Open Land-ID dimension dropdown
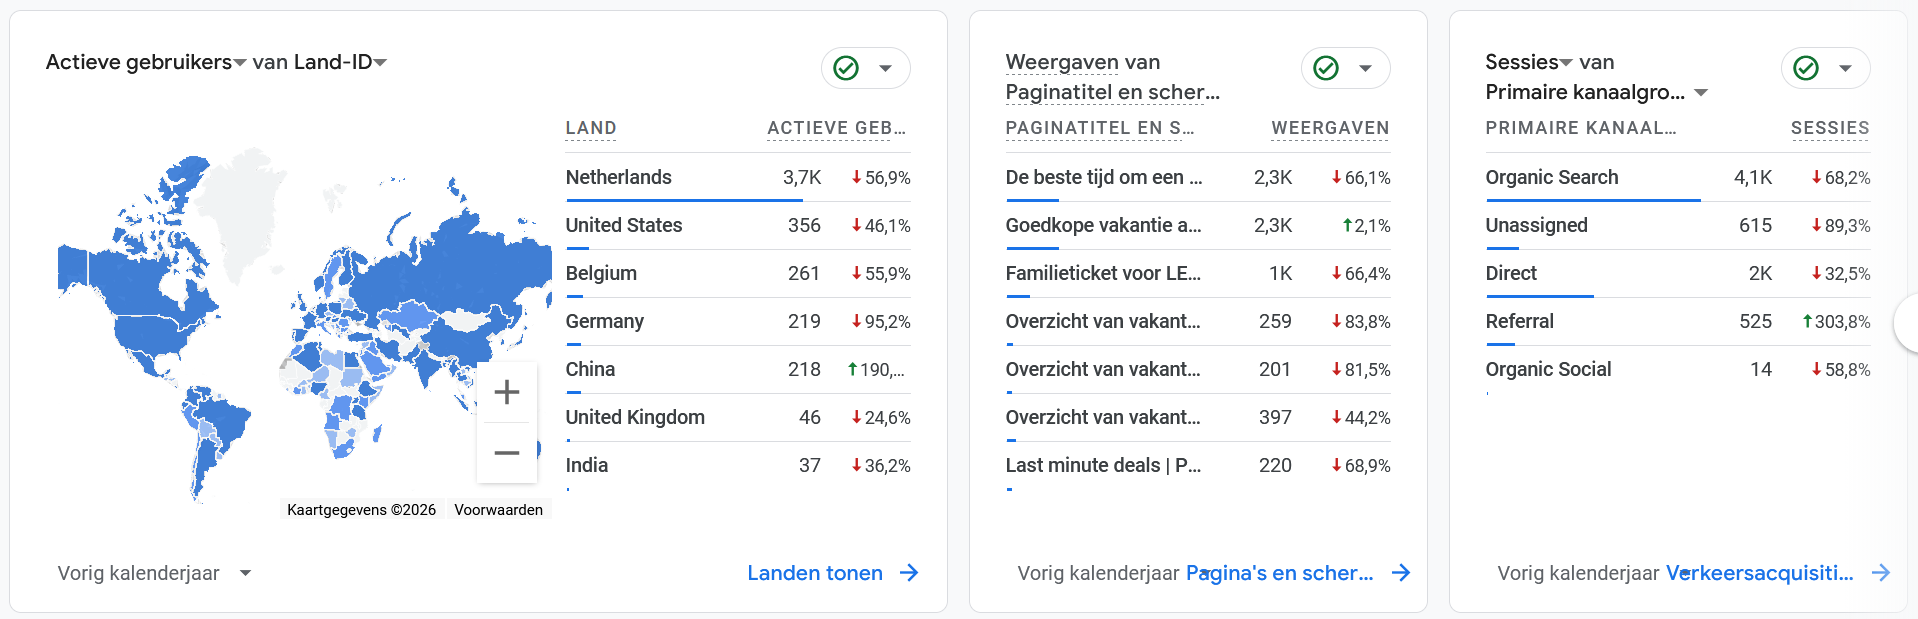 (380, 63)
